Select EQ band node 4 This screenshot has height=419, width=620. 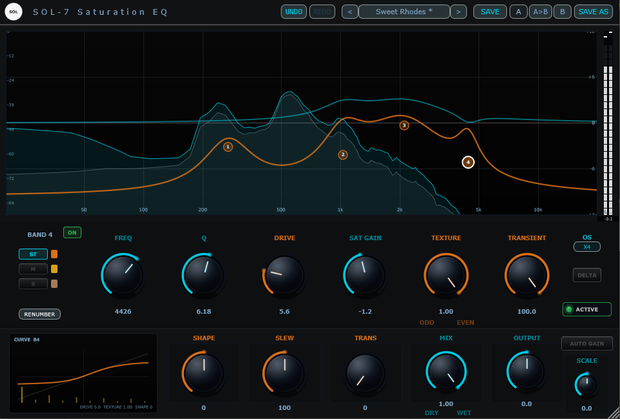click(468, 162)
